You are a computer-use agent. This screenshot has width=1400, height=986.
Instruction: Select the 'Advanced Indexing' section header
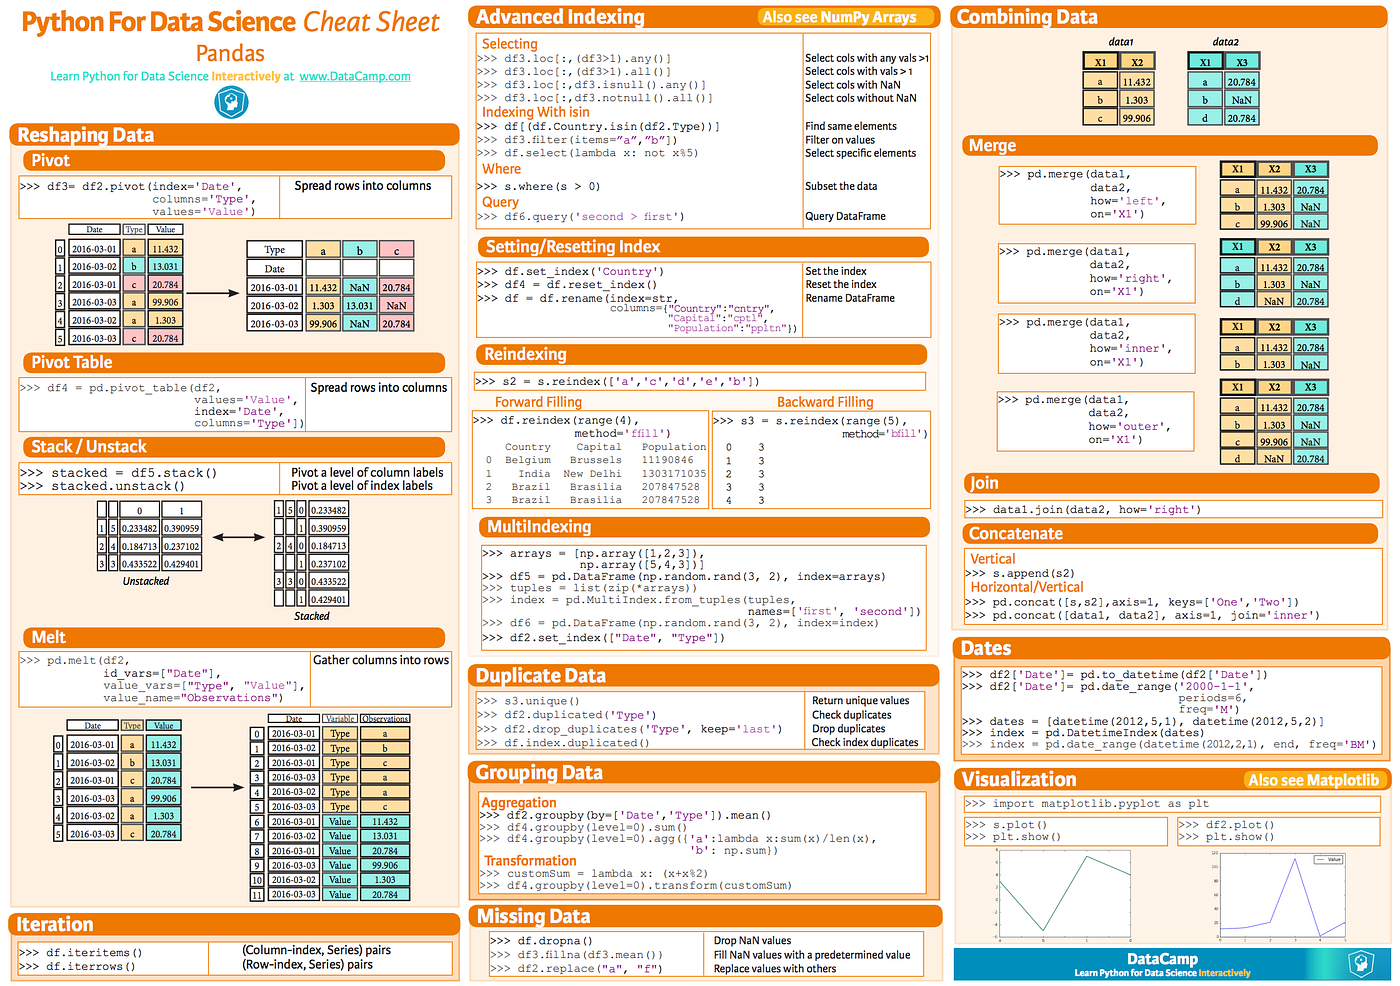(559, 17)
